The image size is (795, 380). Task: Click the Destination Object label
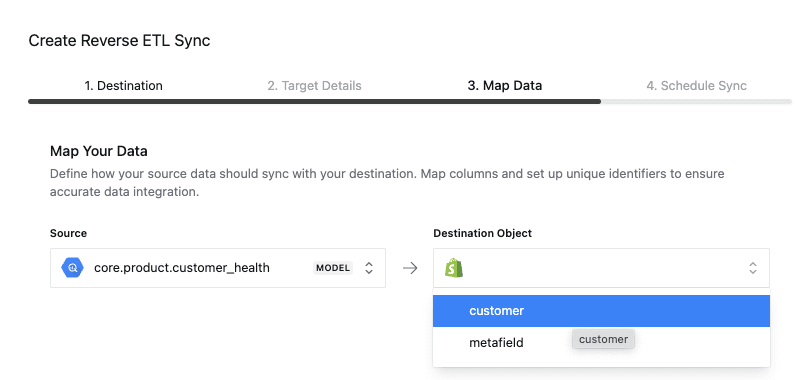[x=483, y=233]
